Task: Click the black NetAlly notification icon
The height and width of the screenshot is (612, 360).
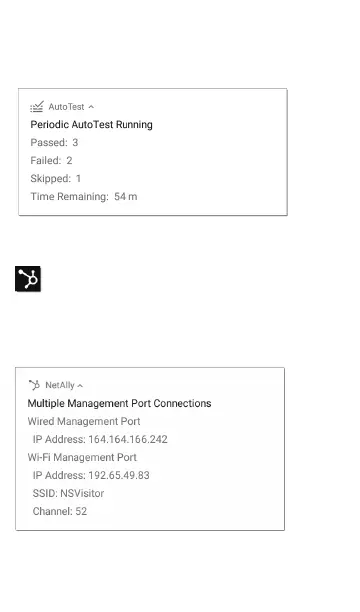Action: point(28,279)
